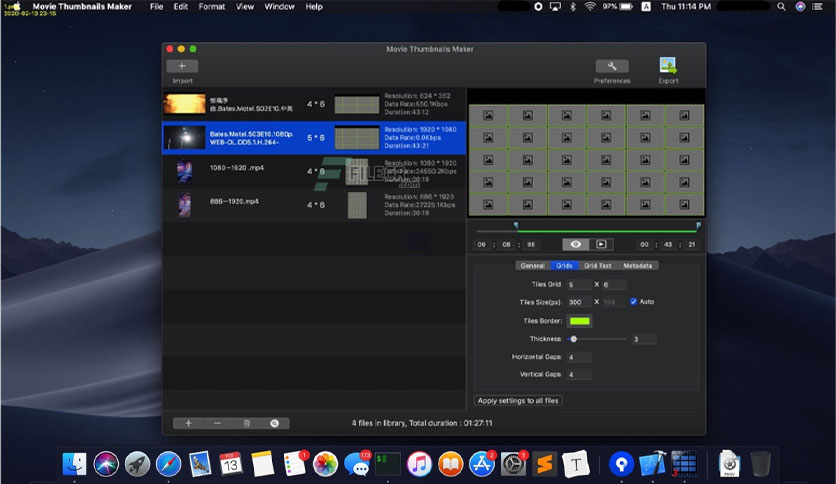Open iTunes from the Dock
The image size is (836, 484).
click(419, 464)
